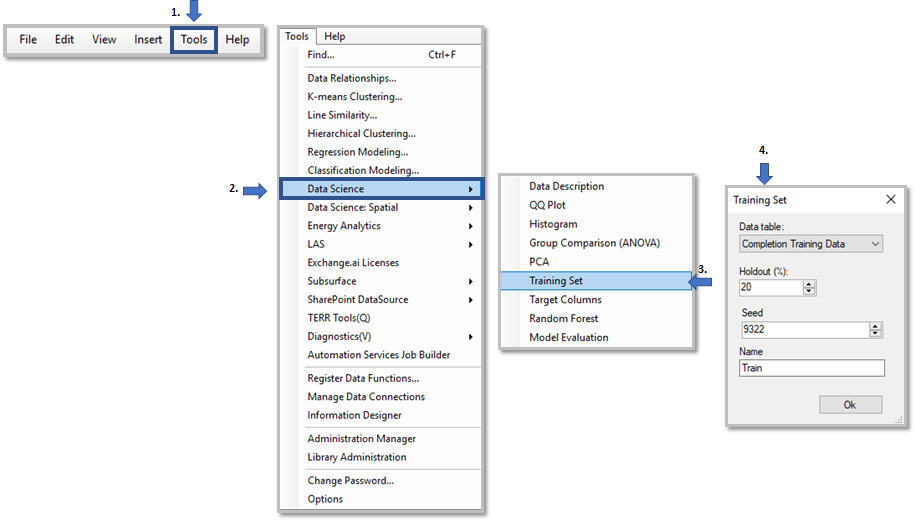Open the Insert menu

coord(148,40)
